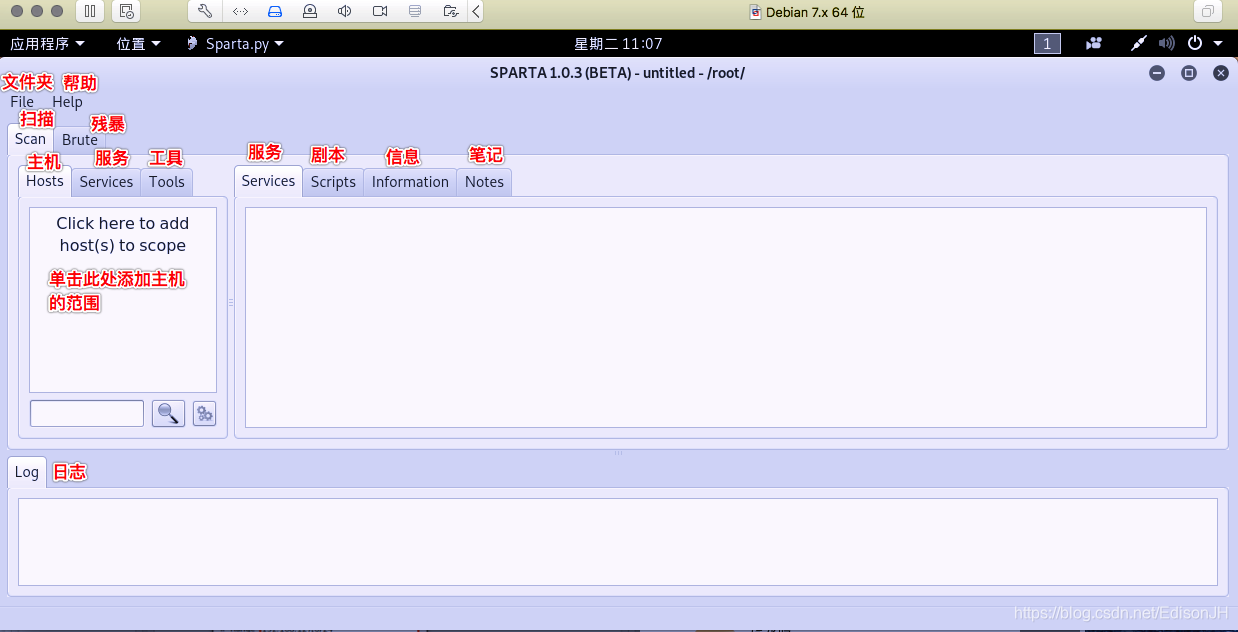
Task: Open the power menu in top panel
Action: [x=1203, y=43]
